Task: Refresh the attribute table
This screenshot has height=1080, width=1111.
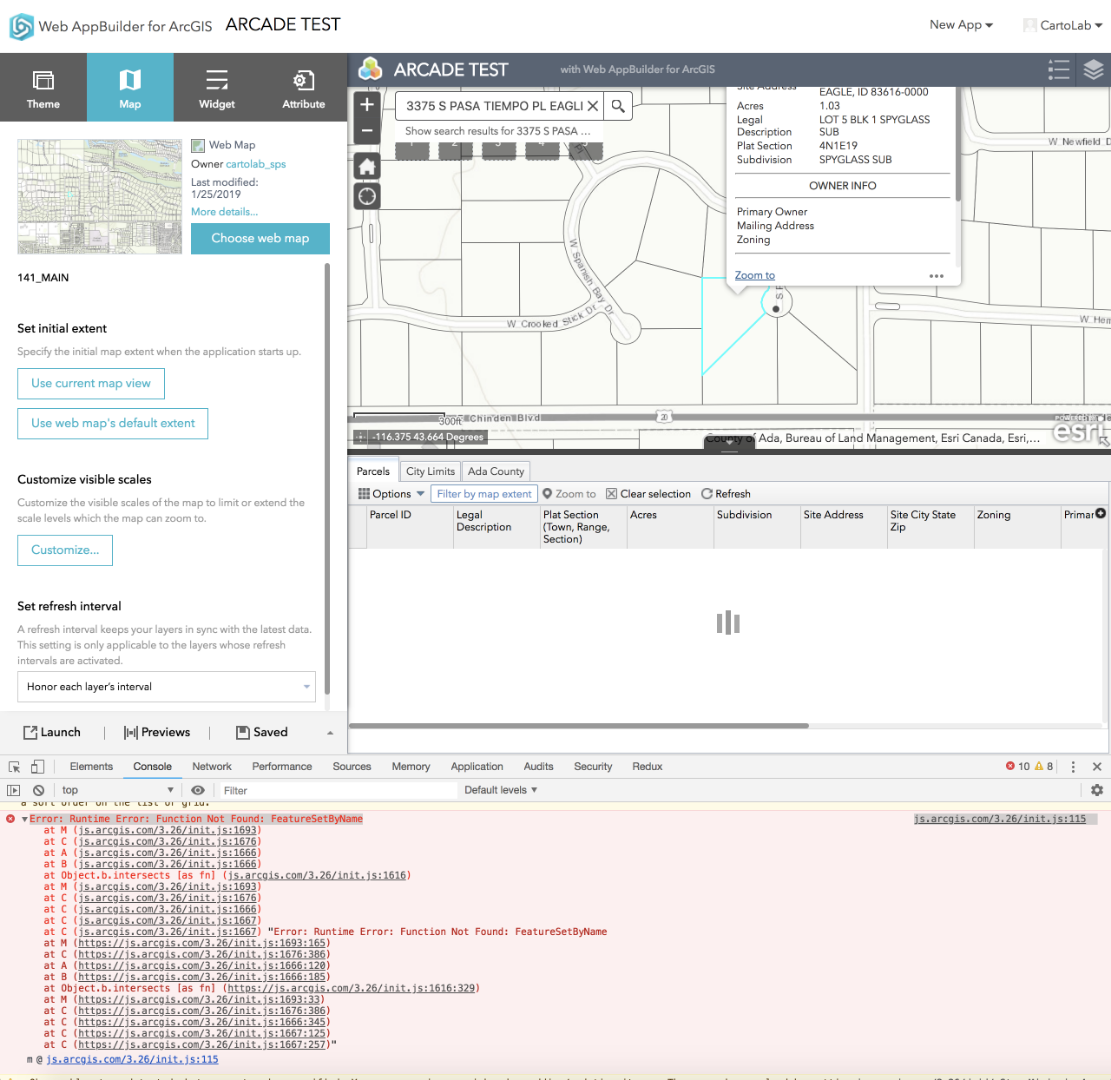Action: tap(726, 494)
